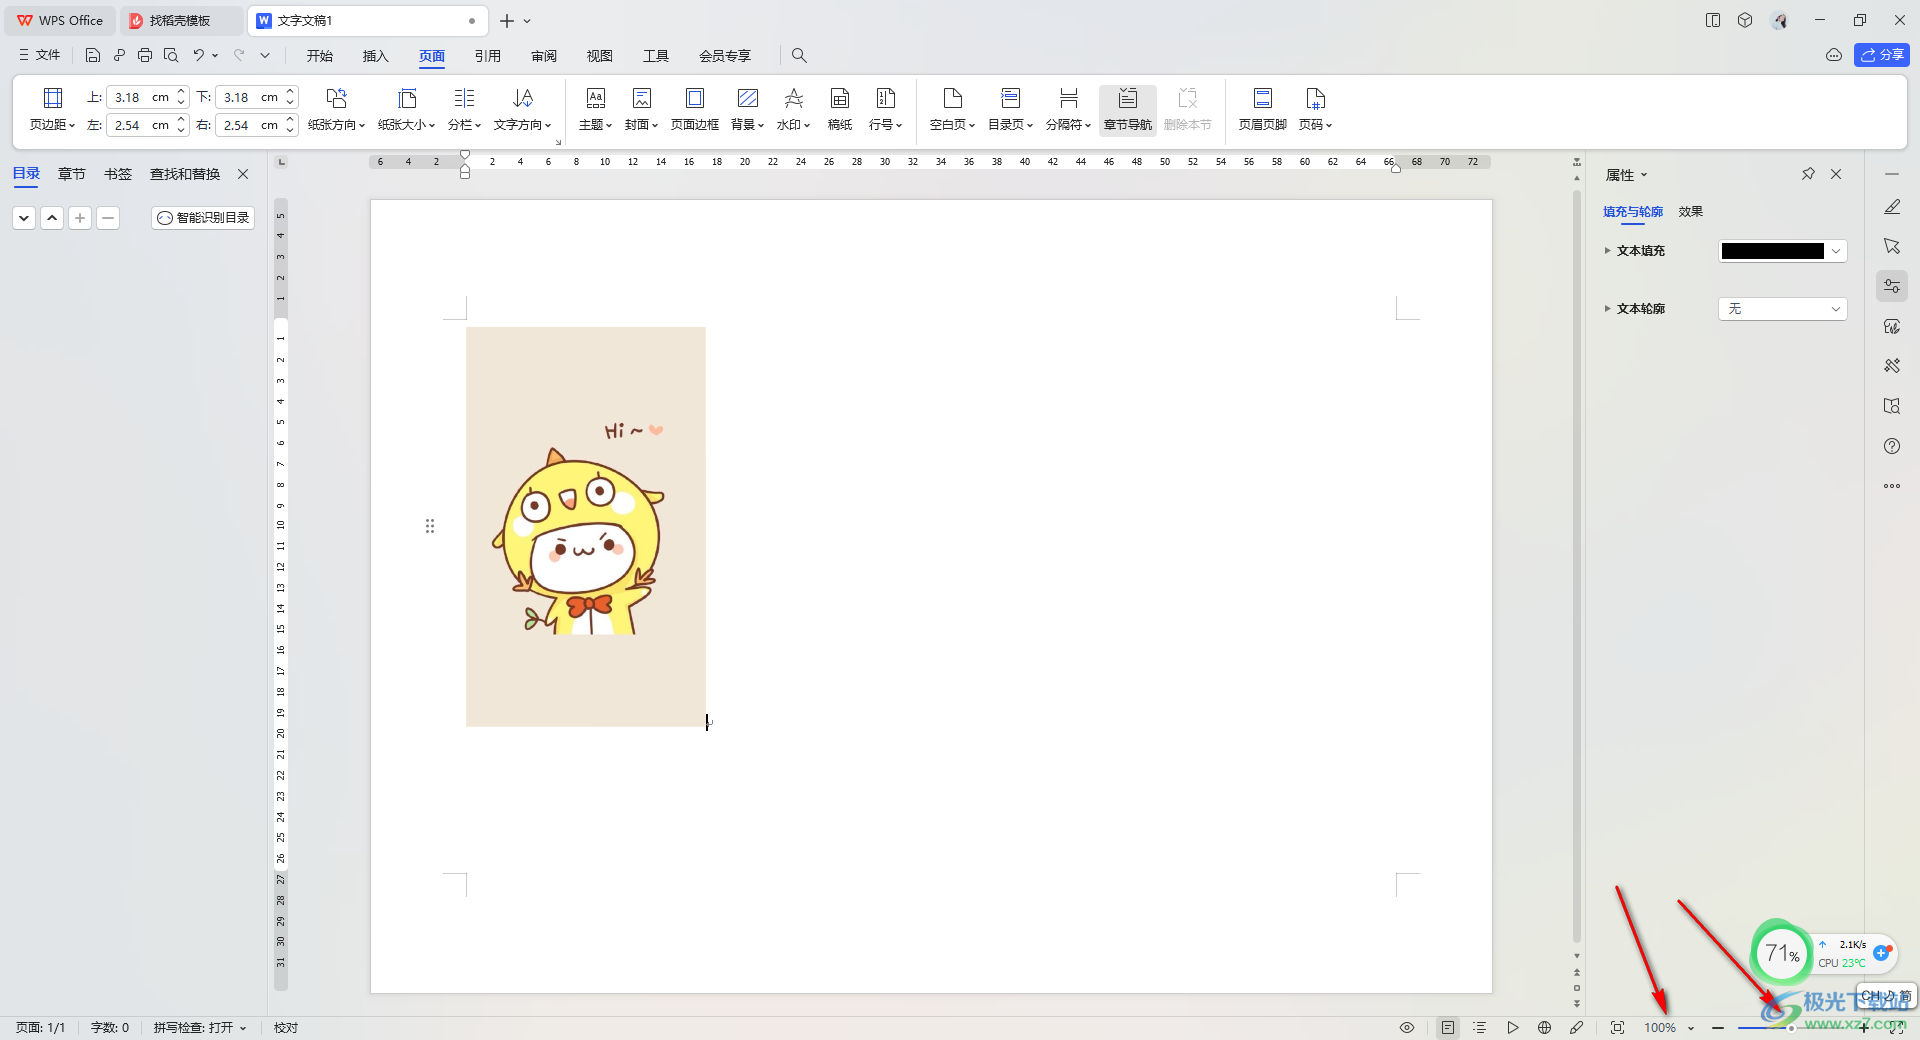This screenshot has height=1040, width=1920.
Task: Switch to outline view in status bar
Action: [x=1480, y=1027]
